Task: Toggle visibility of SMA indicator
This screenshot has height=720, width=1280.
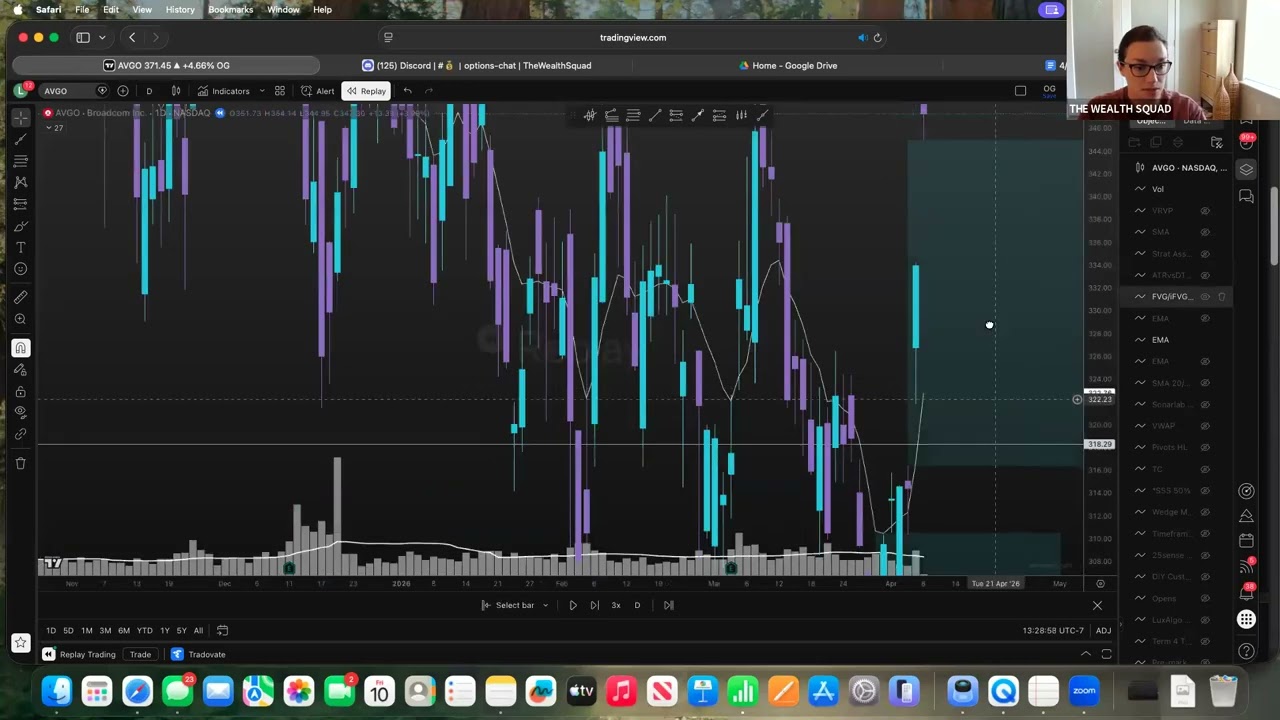Action: tap(1205, 232)
